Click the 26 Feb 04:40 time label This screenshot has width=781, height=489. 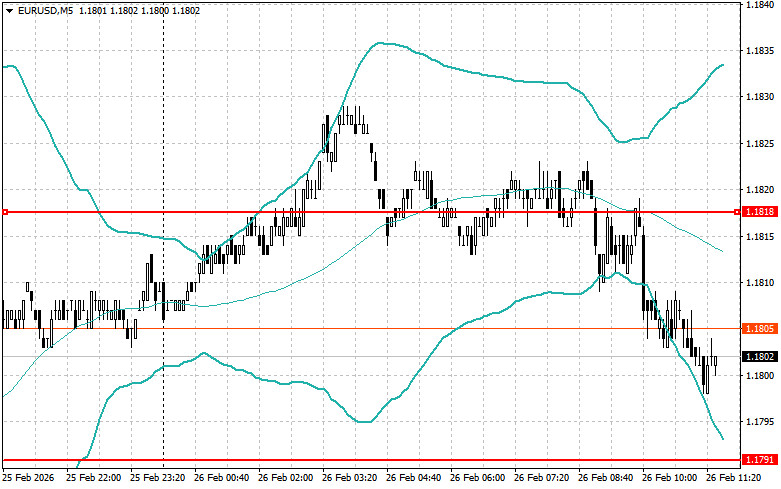pyautogui.click(x=413, y=478)
